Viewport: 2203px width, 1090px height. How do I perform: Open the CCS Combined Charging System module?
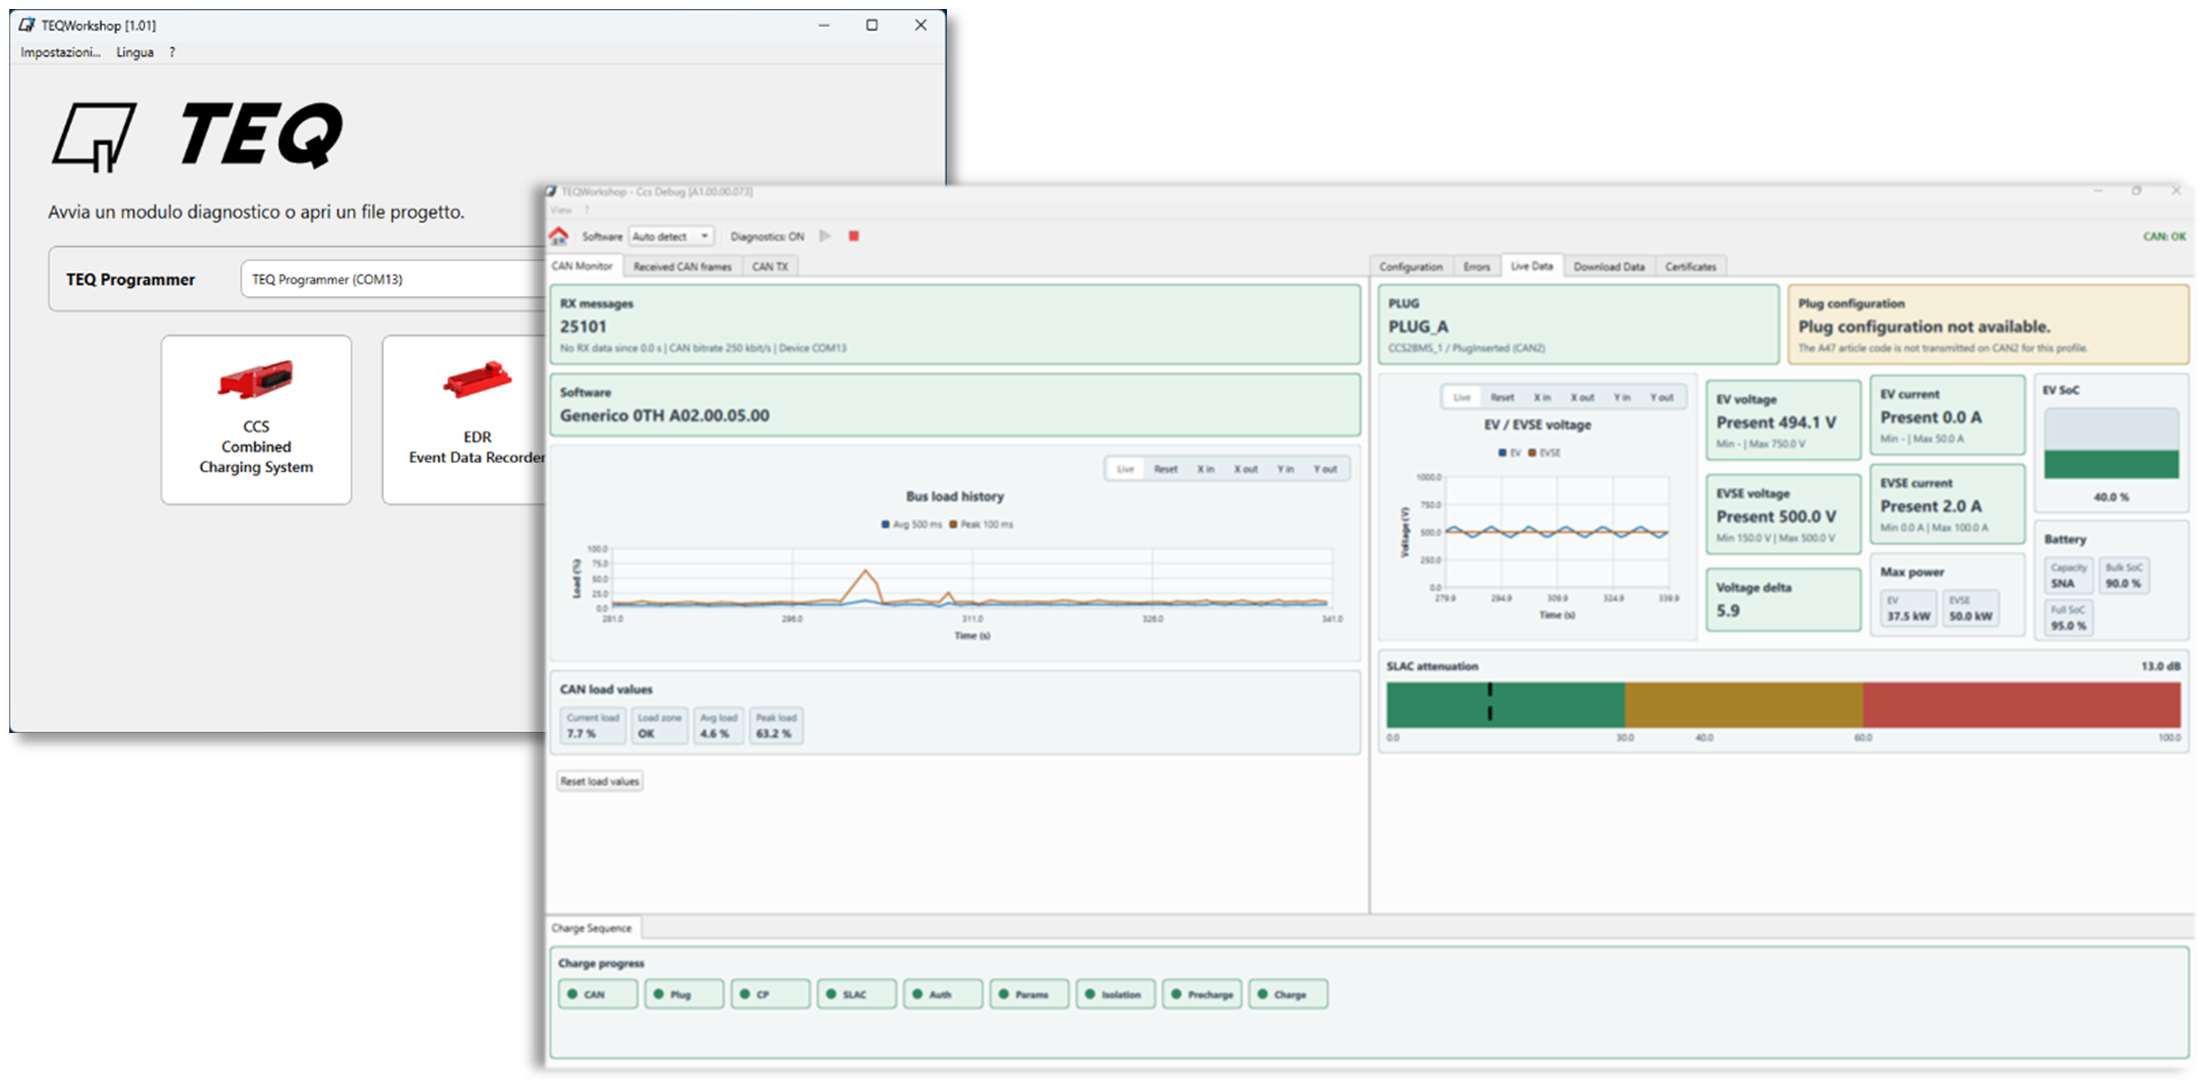click(x=256, y=419)
